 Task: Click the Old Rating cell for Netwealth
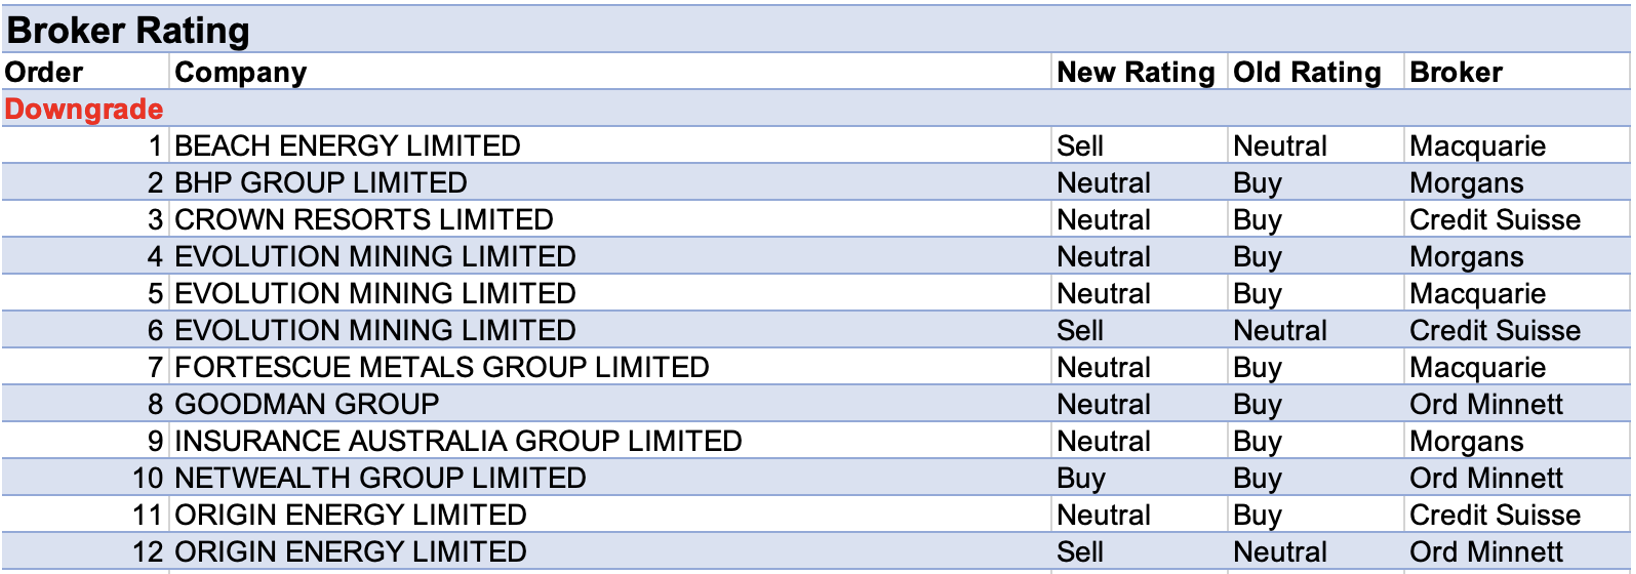click(x=1257, y=478)
